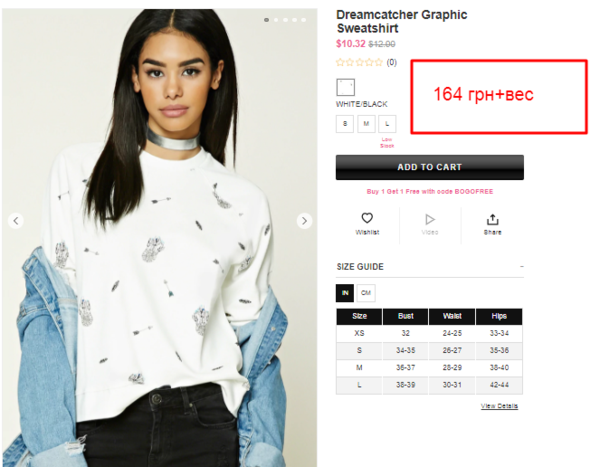Click the Wishlist heart icon

click(x=367, y=218)
